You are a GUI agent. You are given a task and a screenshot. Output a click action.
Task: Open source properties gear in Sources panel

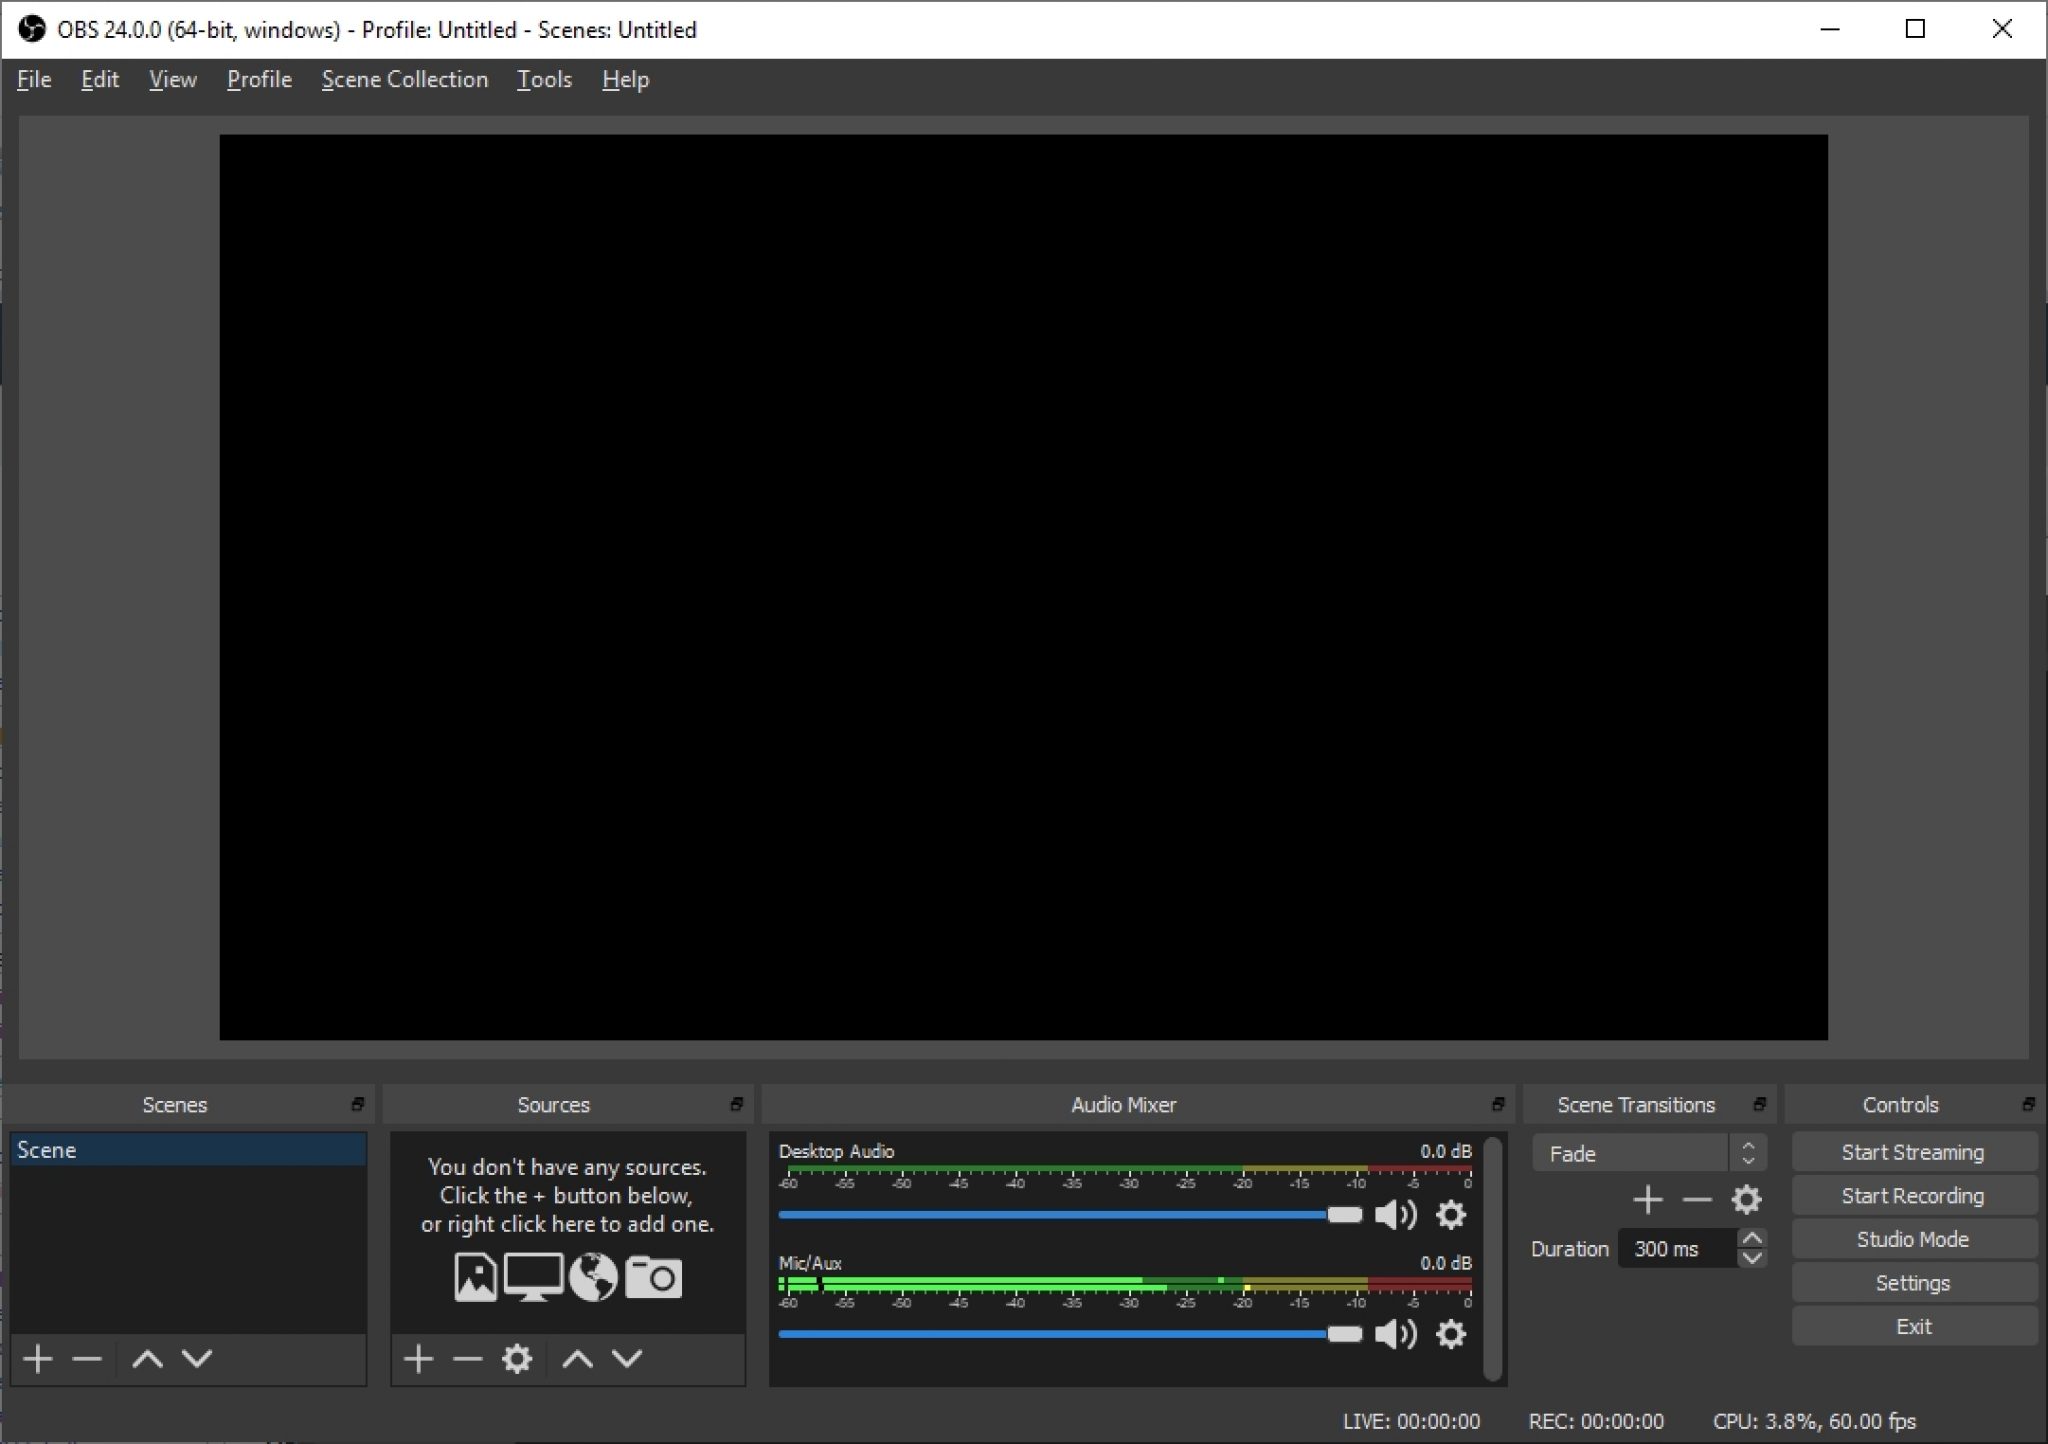click(518, 1358)
